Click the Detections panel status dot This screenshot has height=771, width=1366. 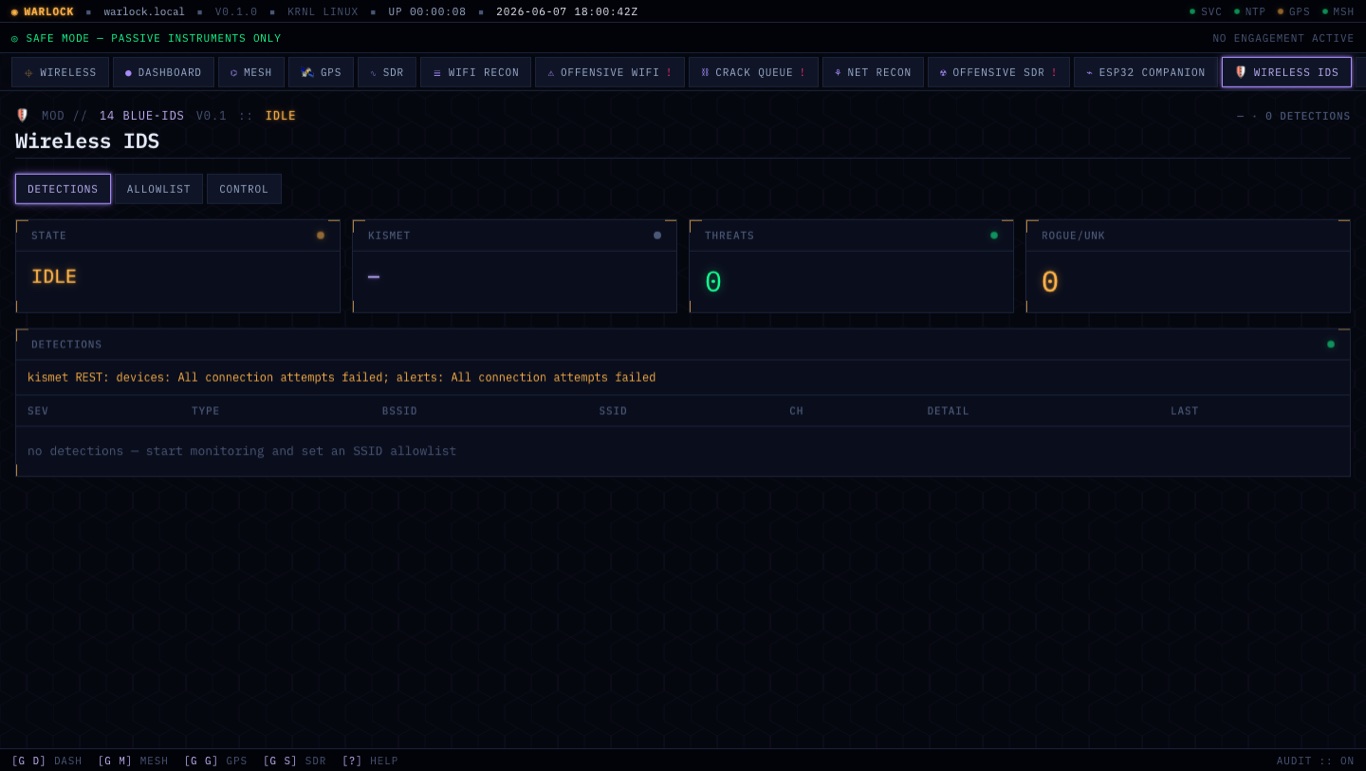(1331, 344)
